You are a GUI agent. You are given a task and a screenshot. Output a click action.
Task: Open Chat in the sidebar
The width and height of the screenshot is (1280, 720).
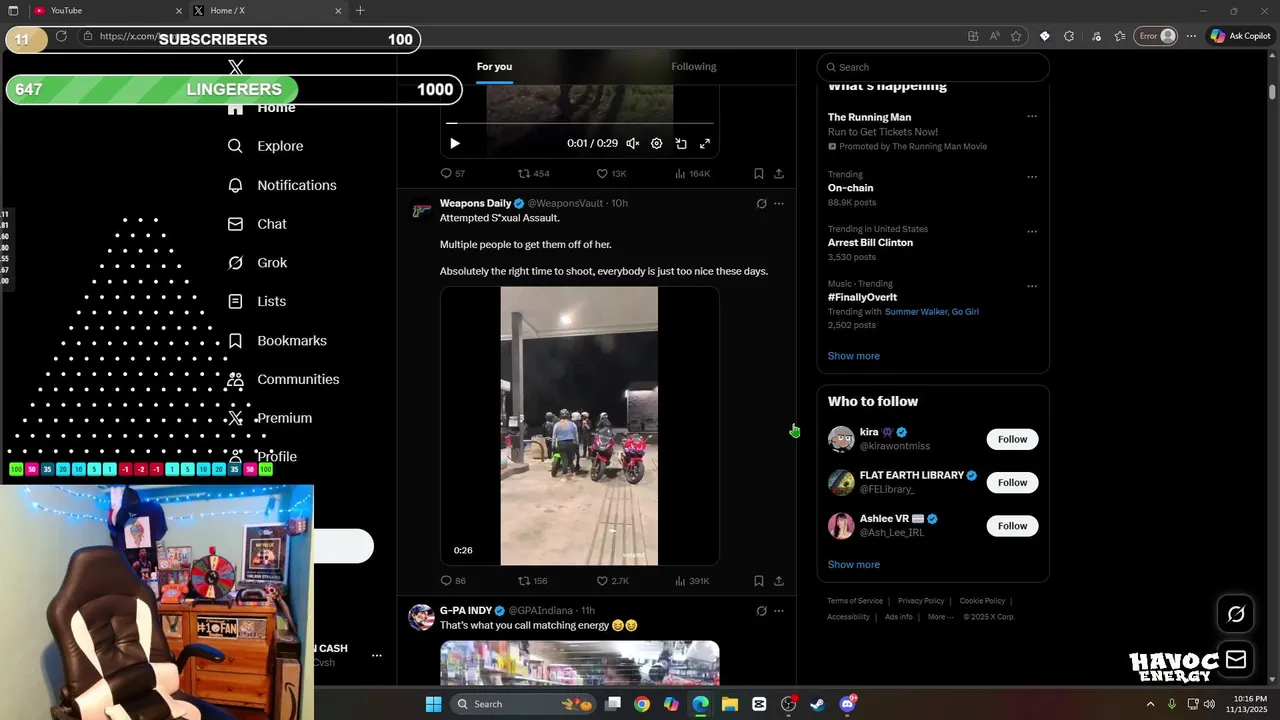(258, 224)
